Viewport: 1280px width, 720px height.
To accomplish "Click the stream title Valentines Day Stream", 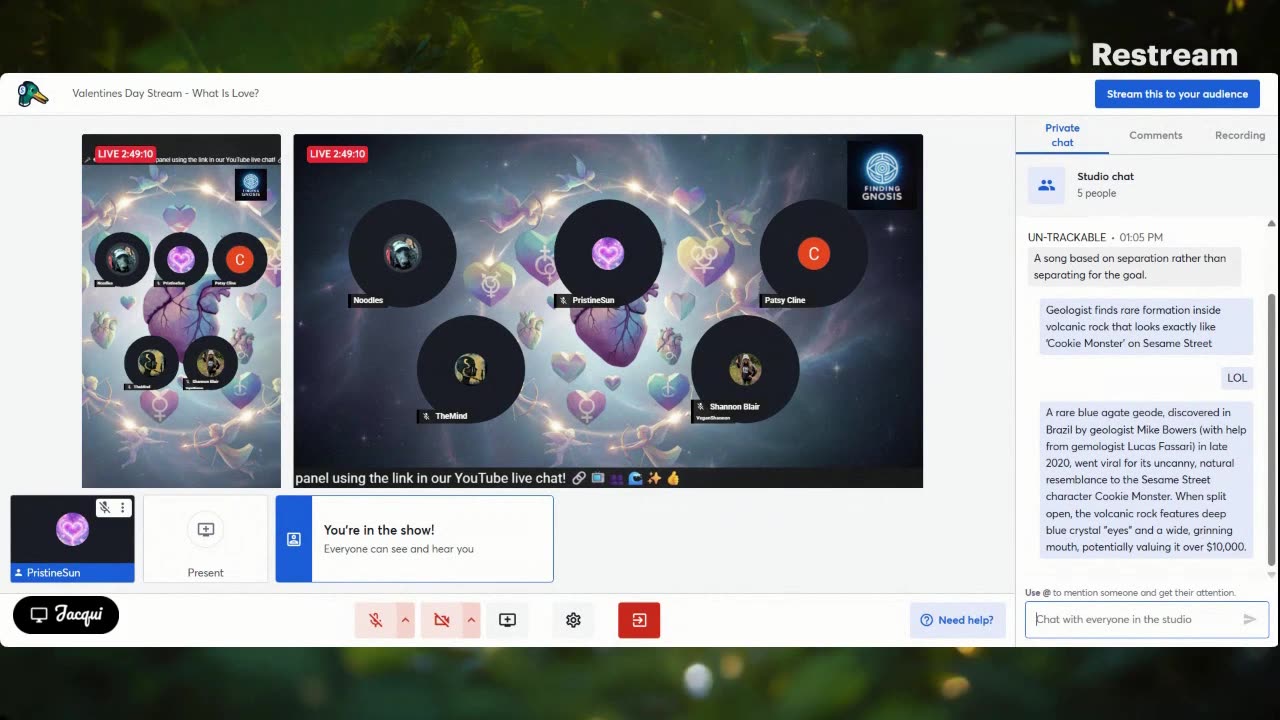I will pyautogui.click(x=166, y=93).
